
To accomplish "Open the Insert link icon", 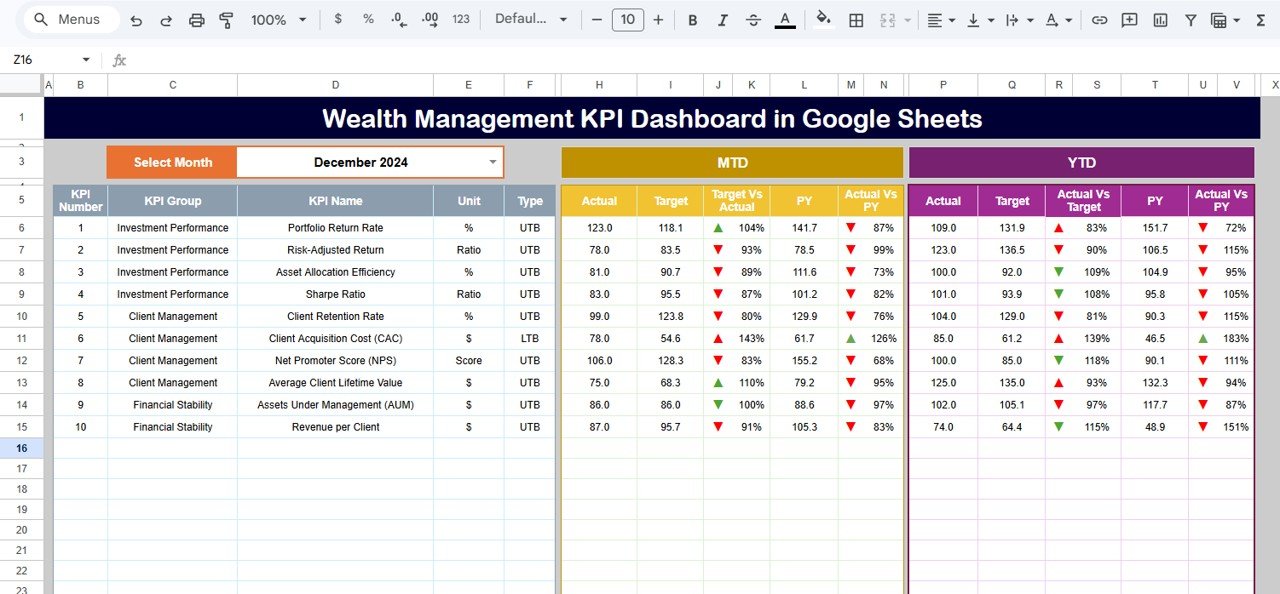I will pyautogui.click(x=1099, y=19).
